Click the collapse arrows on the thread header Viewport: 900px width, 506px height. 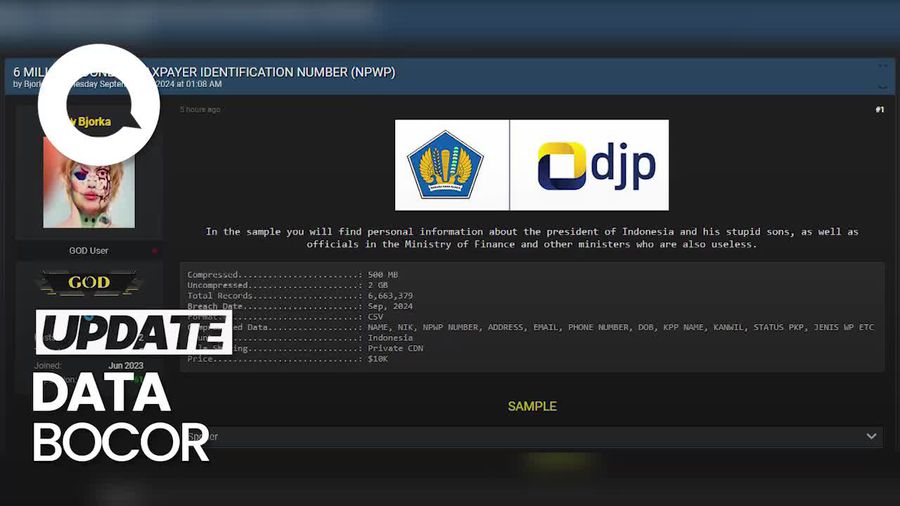pyautogui.click(x=883, y=76)
